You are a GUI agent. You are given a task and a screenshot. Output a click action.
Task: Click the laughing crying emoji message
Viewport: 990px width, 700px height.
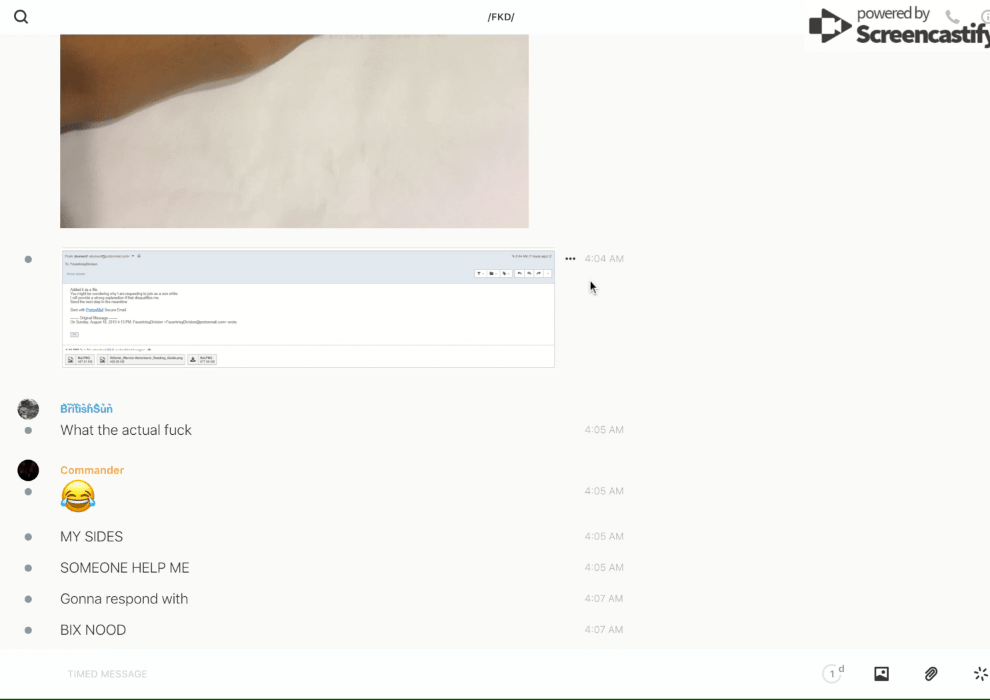(78, 495)
